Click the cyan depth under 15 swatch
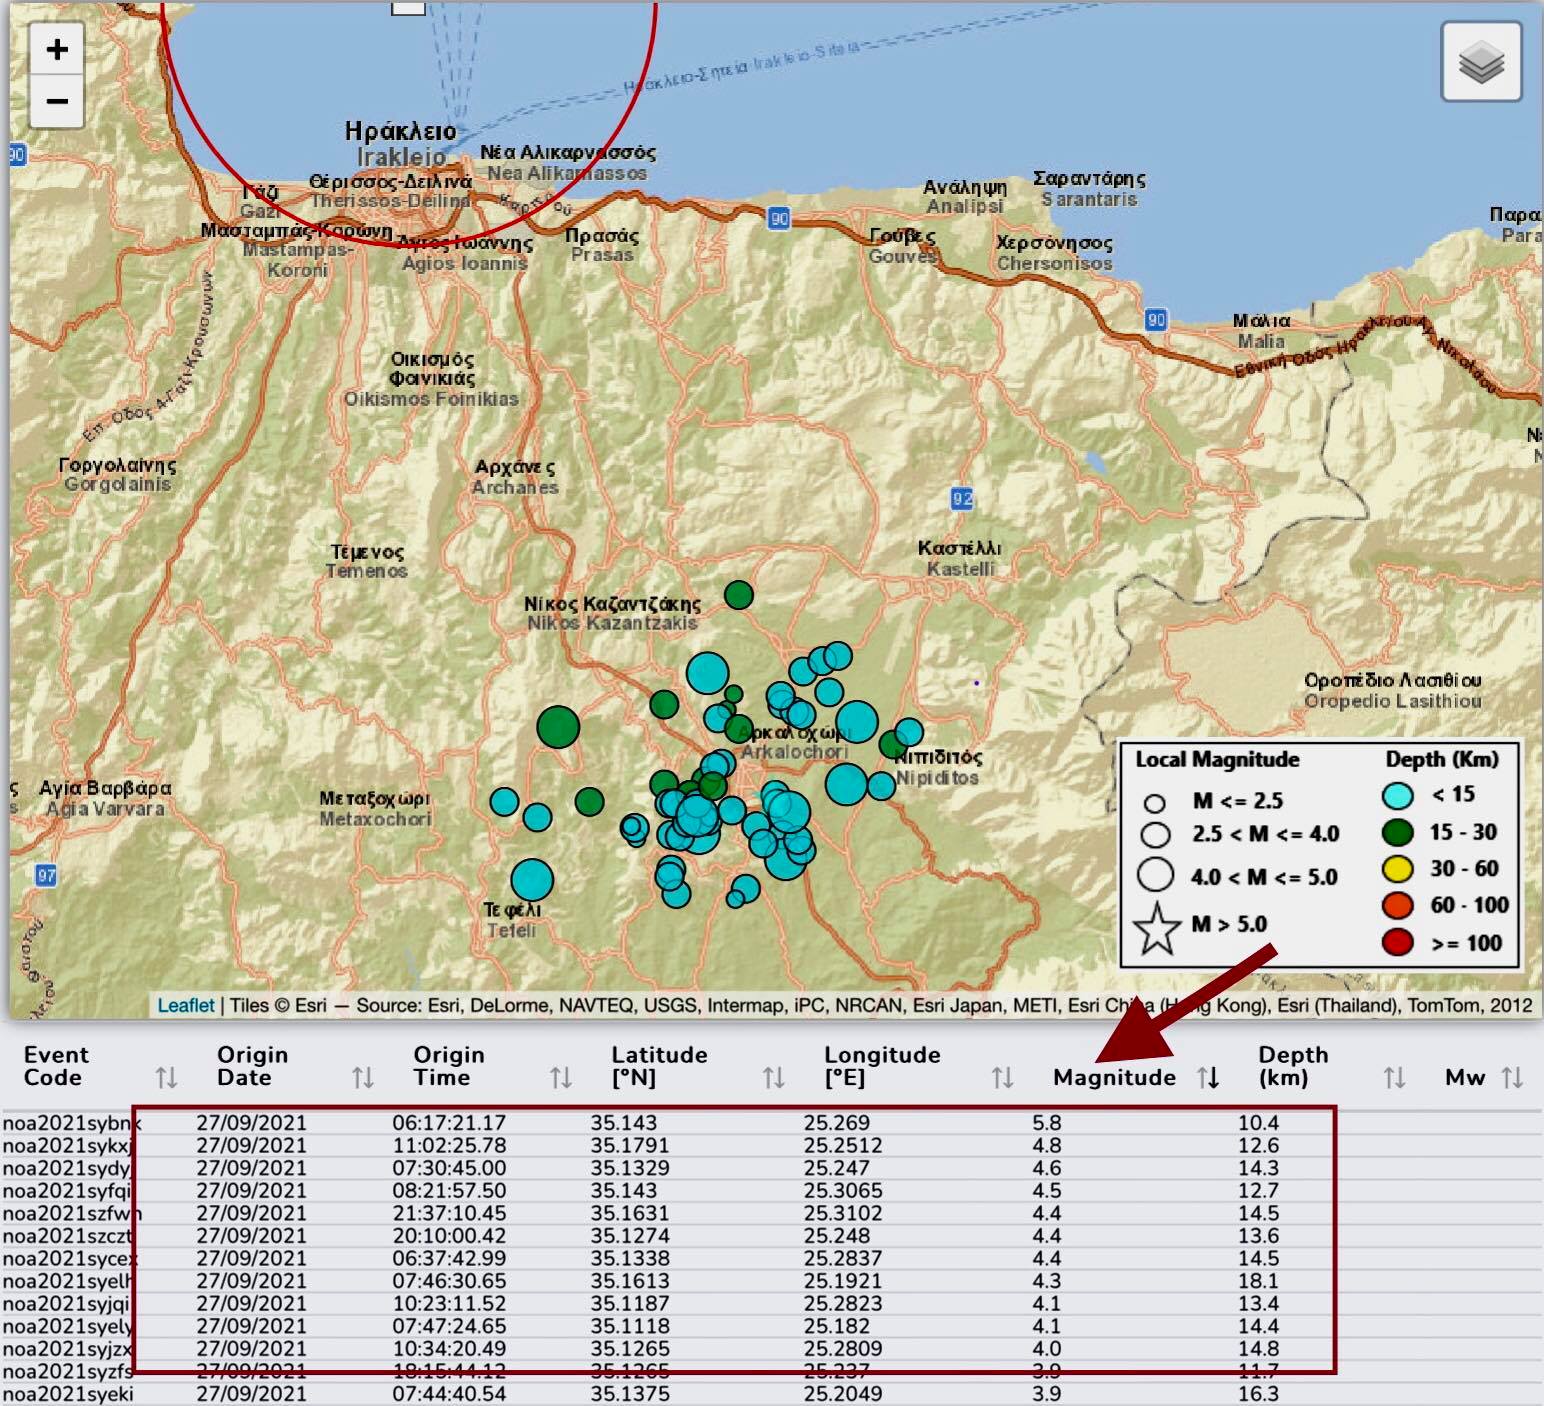This screenshot has height=1406, width=1544. pyautogui.click(x=1397, y=796)
